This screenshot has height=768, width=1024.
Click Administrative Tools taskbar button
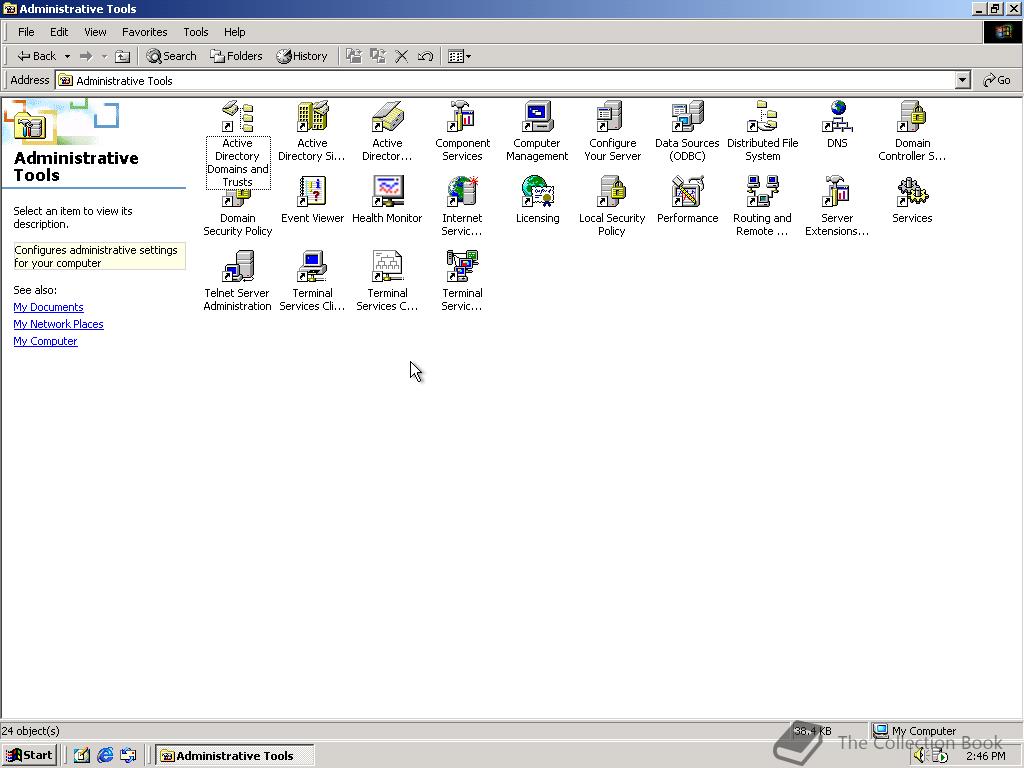click(234, 756)
